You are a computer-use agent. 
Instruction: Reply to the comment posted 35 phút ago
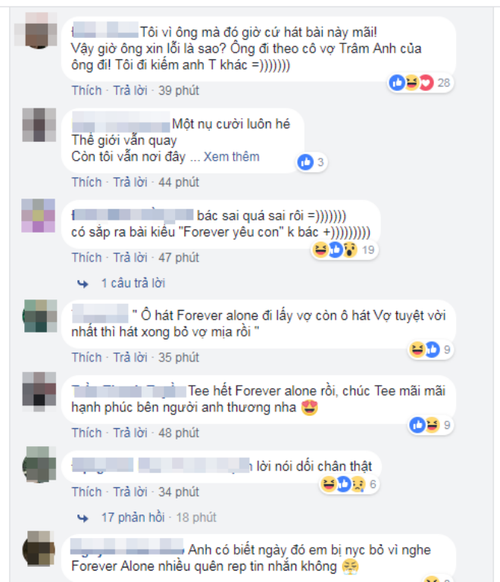coord(130,357)
